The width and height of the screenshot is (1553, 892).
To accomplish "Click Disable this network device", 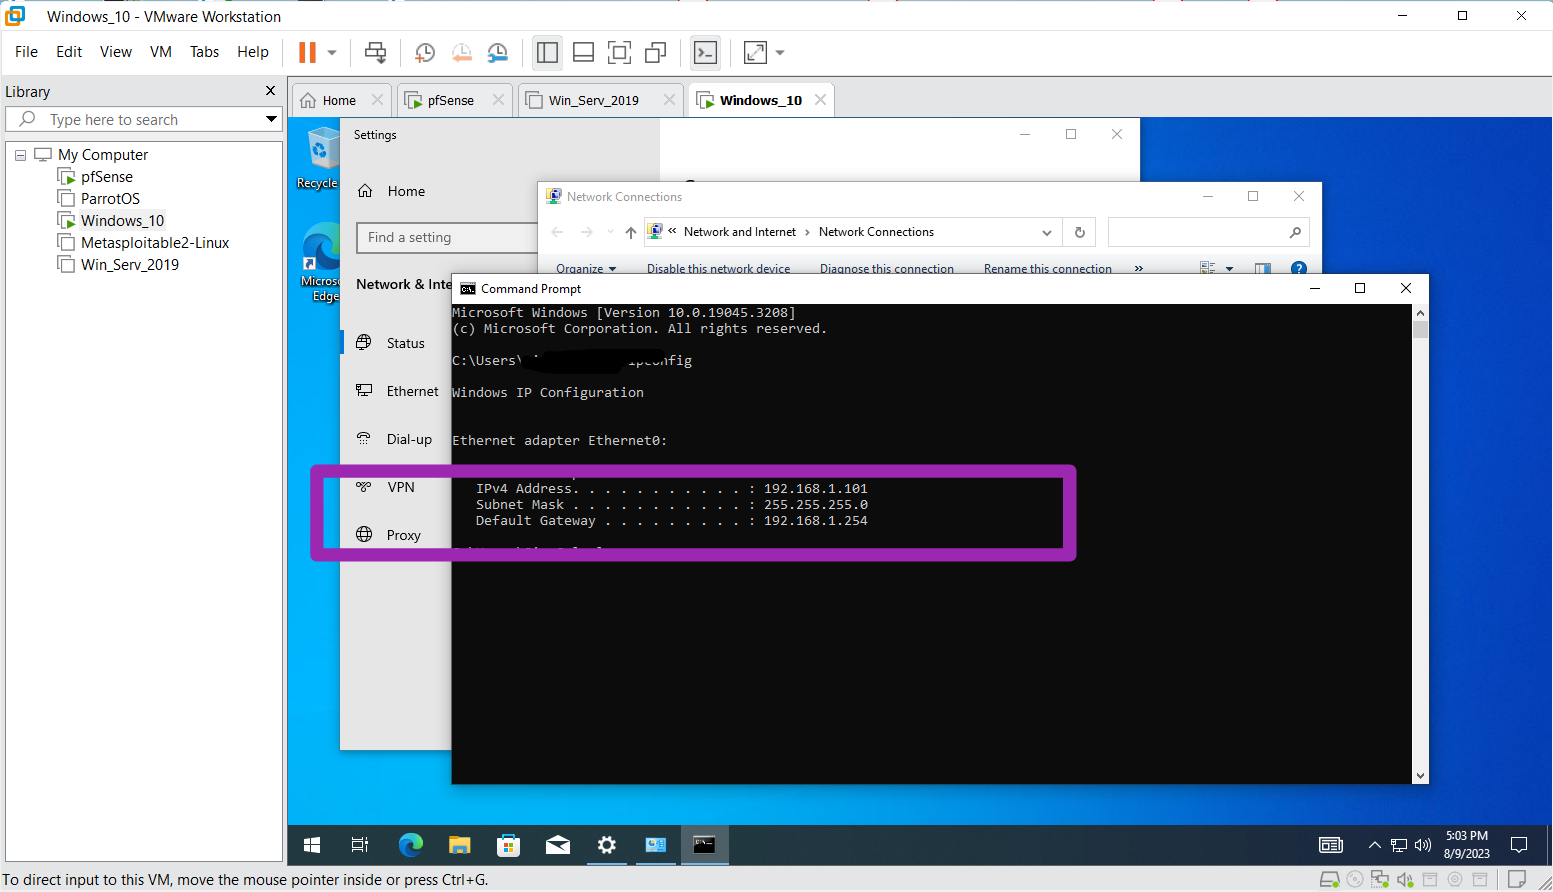I will pyautogui.click(x=718, y=268).
